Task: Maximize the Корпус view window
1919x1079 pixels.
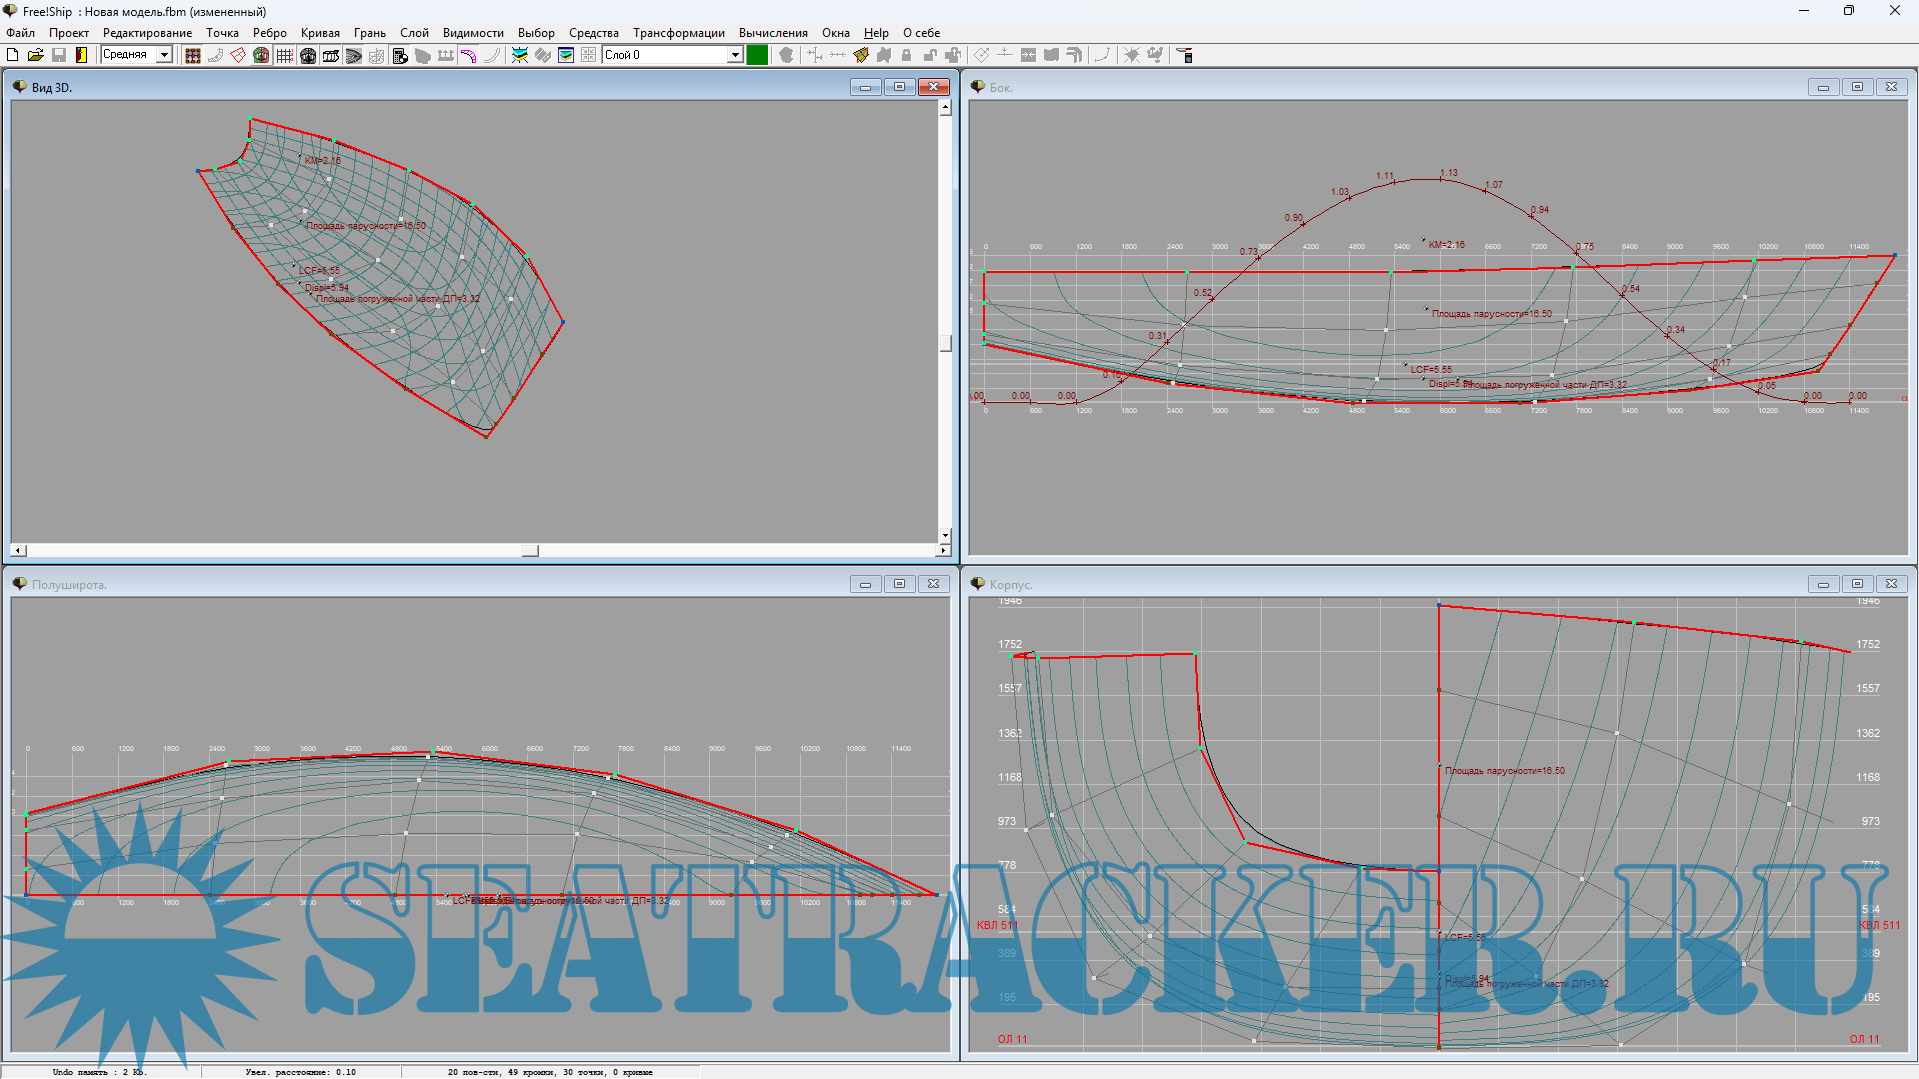Action: pos(1857,584)
